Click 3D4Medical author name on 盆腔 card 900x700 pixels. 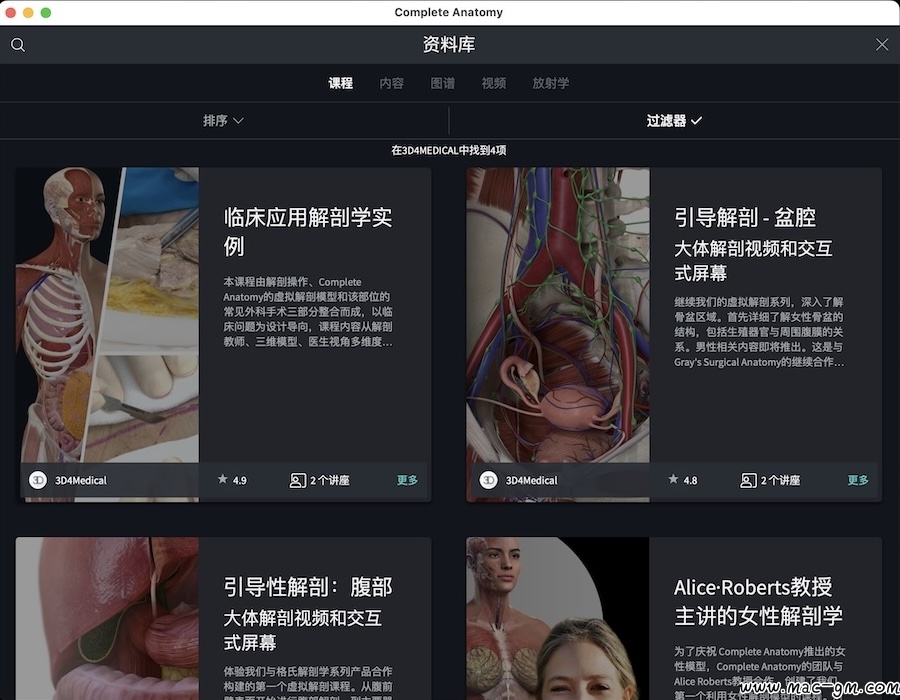532,480
